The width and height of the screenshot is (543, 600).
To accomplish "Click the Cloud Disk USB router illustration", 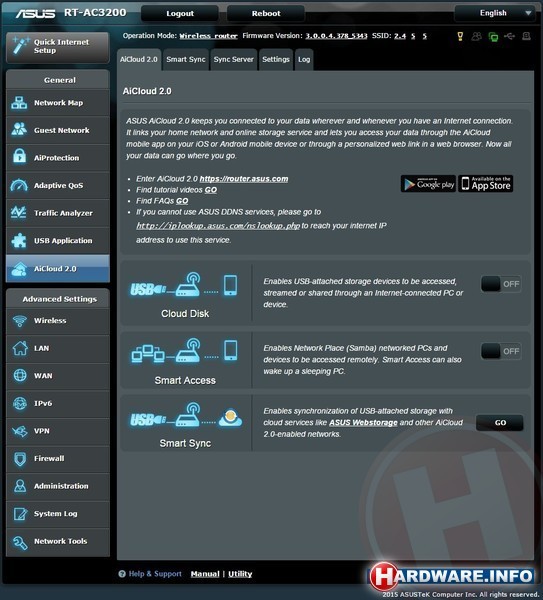I will [185, 285].
